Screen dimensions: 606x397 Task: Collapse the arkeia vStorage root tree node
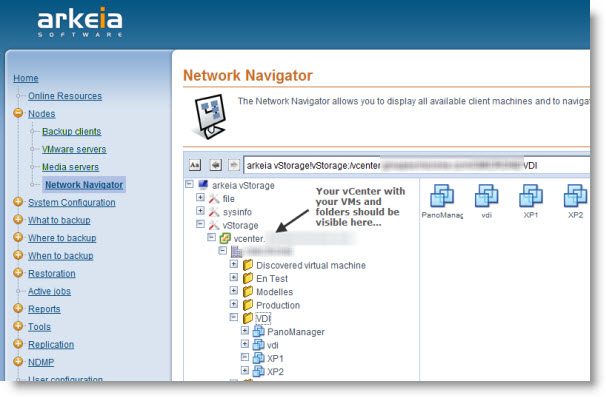pyautogui.click(x=189, y=184)
